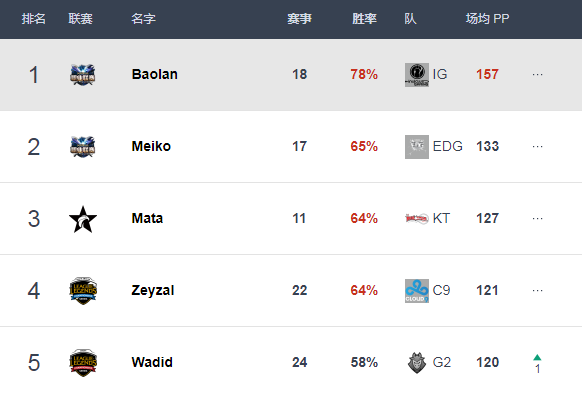
Task: Expand the more options dots for Mata
Action: tap(537, 219)
